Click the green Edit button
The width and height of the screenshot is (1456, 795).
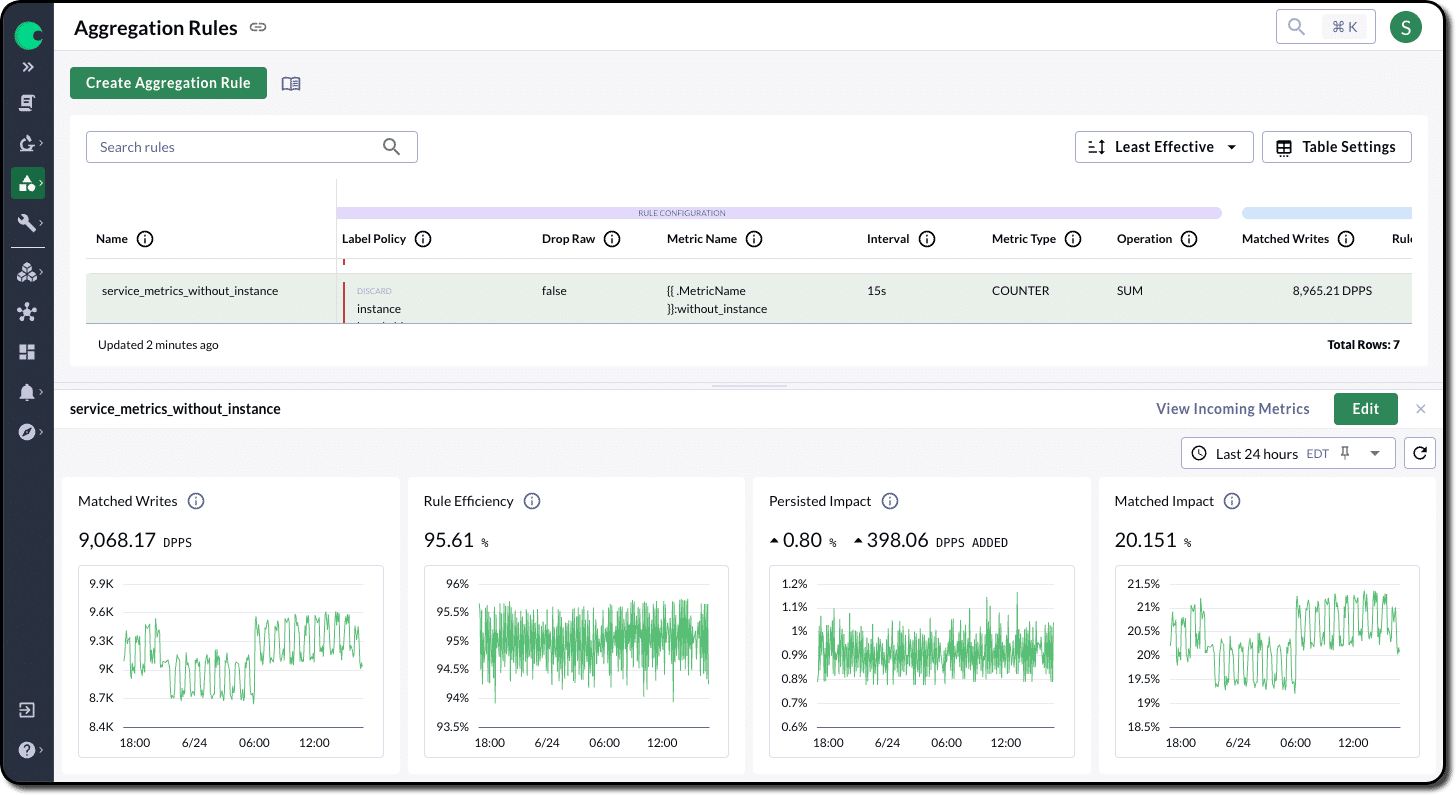pos(1365,408)
